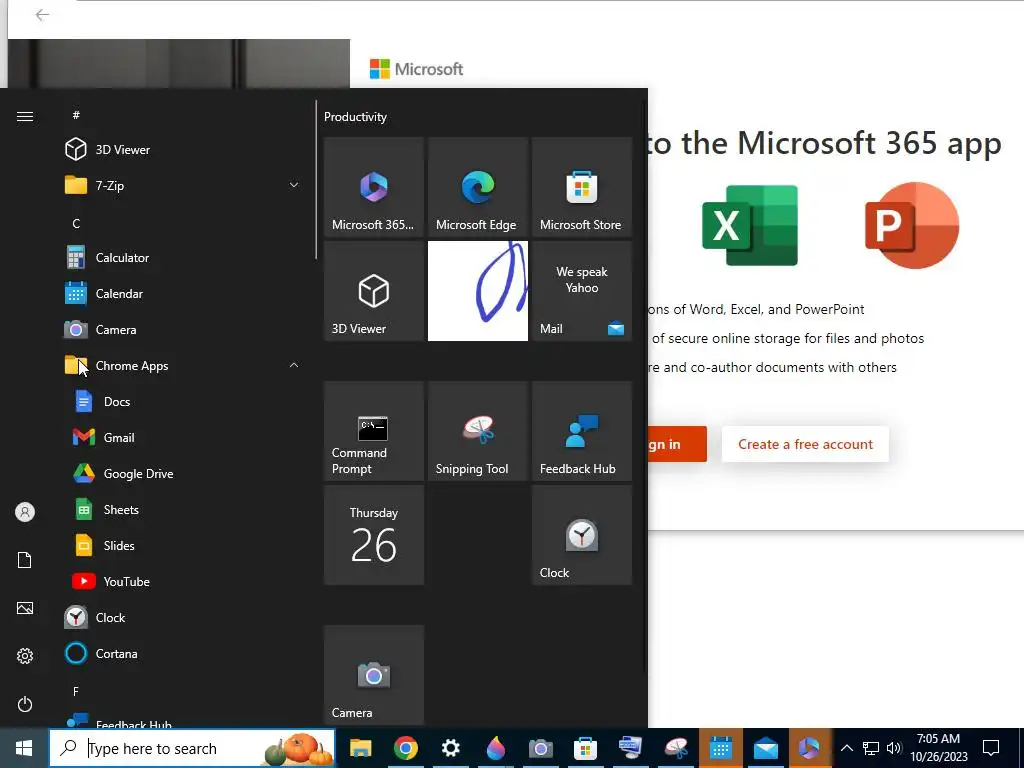Image resolution: width=1024 pixels, height=768 pixels.
Task: Open 3D Viewer from the app list
Action: click(x=183, y=150)
